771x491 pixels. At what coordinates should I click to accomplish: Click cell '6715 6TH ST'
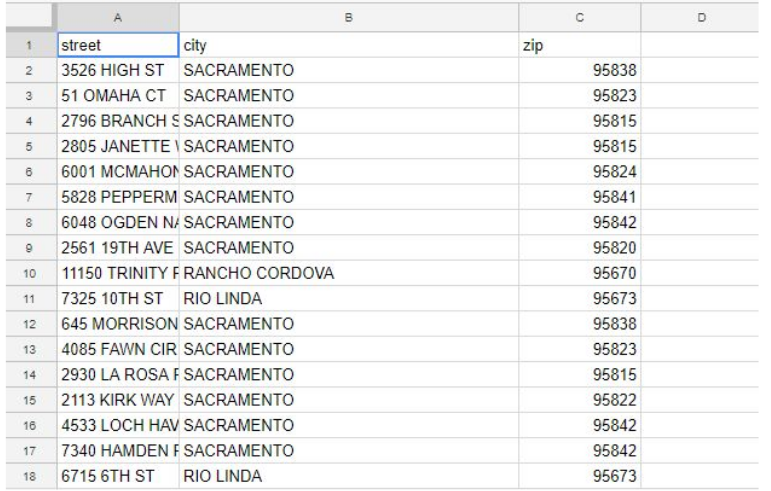(x=118, y=476)
